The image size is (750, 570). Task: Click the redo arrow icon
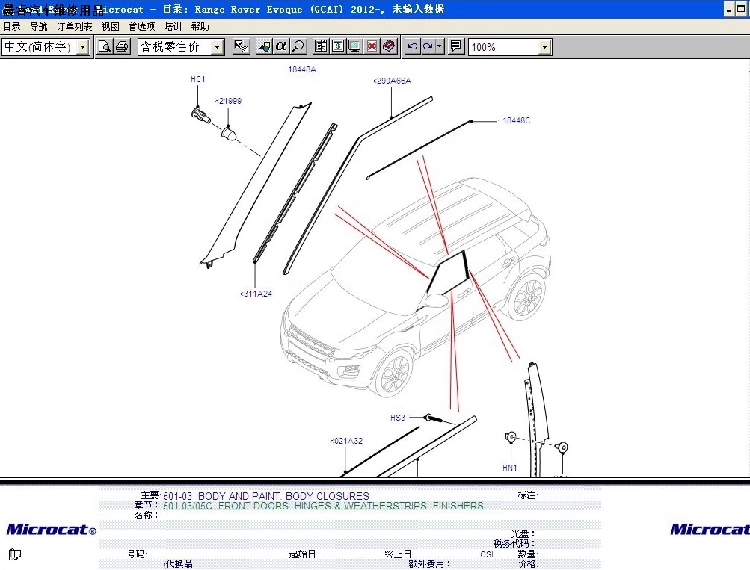click(x=428, y=46)
